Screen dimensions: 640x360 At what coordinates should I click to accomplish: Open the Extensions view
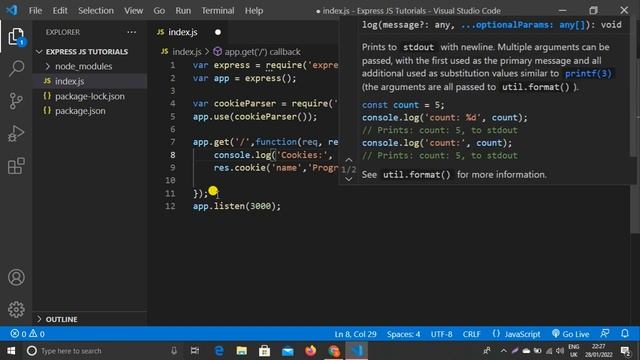[16, 166]
